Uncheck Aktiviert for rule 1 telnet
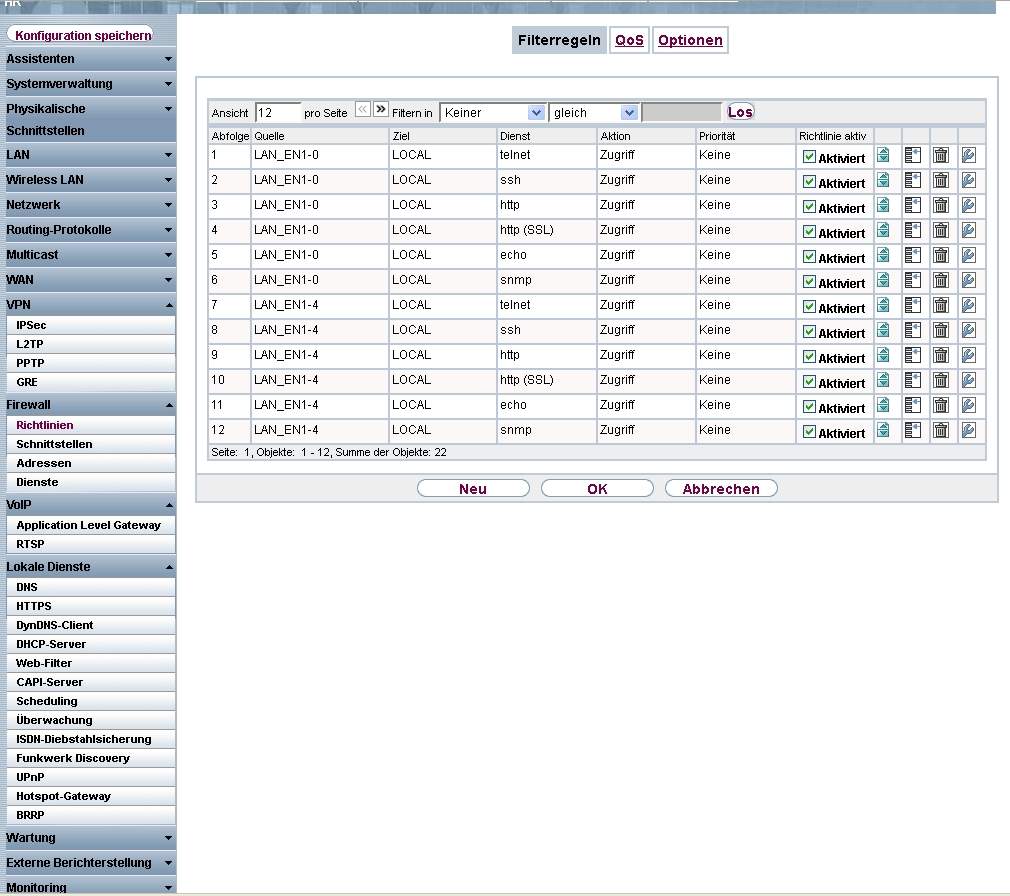 (x=809, y=157)
